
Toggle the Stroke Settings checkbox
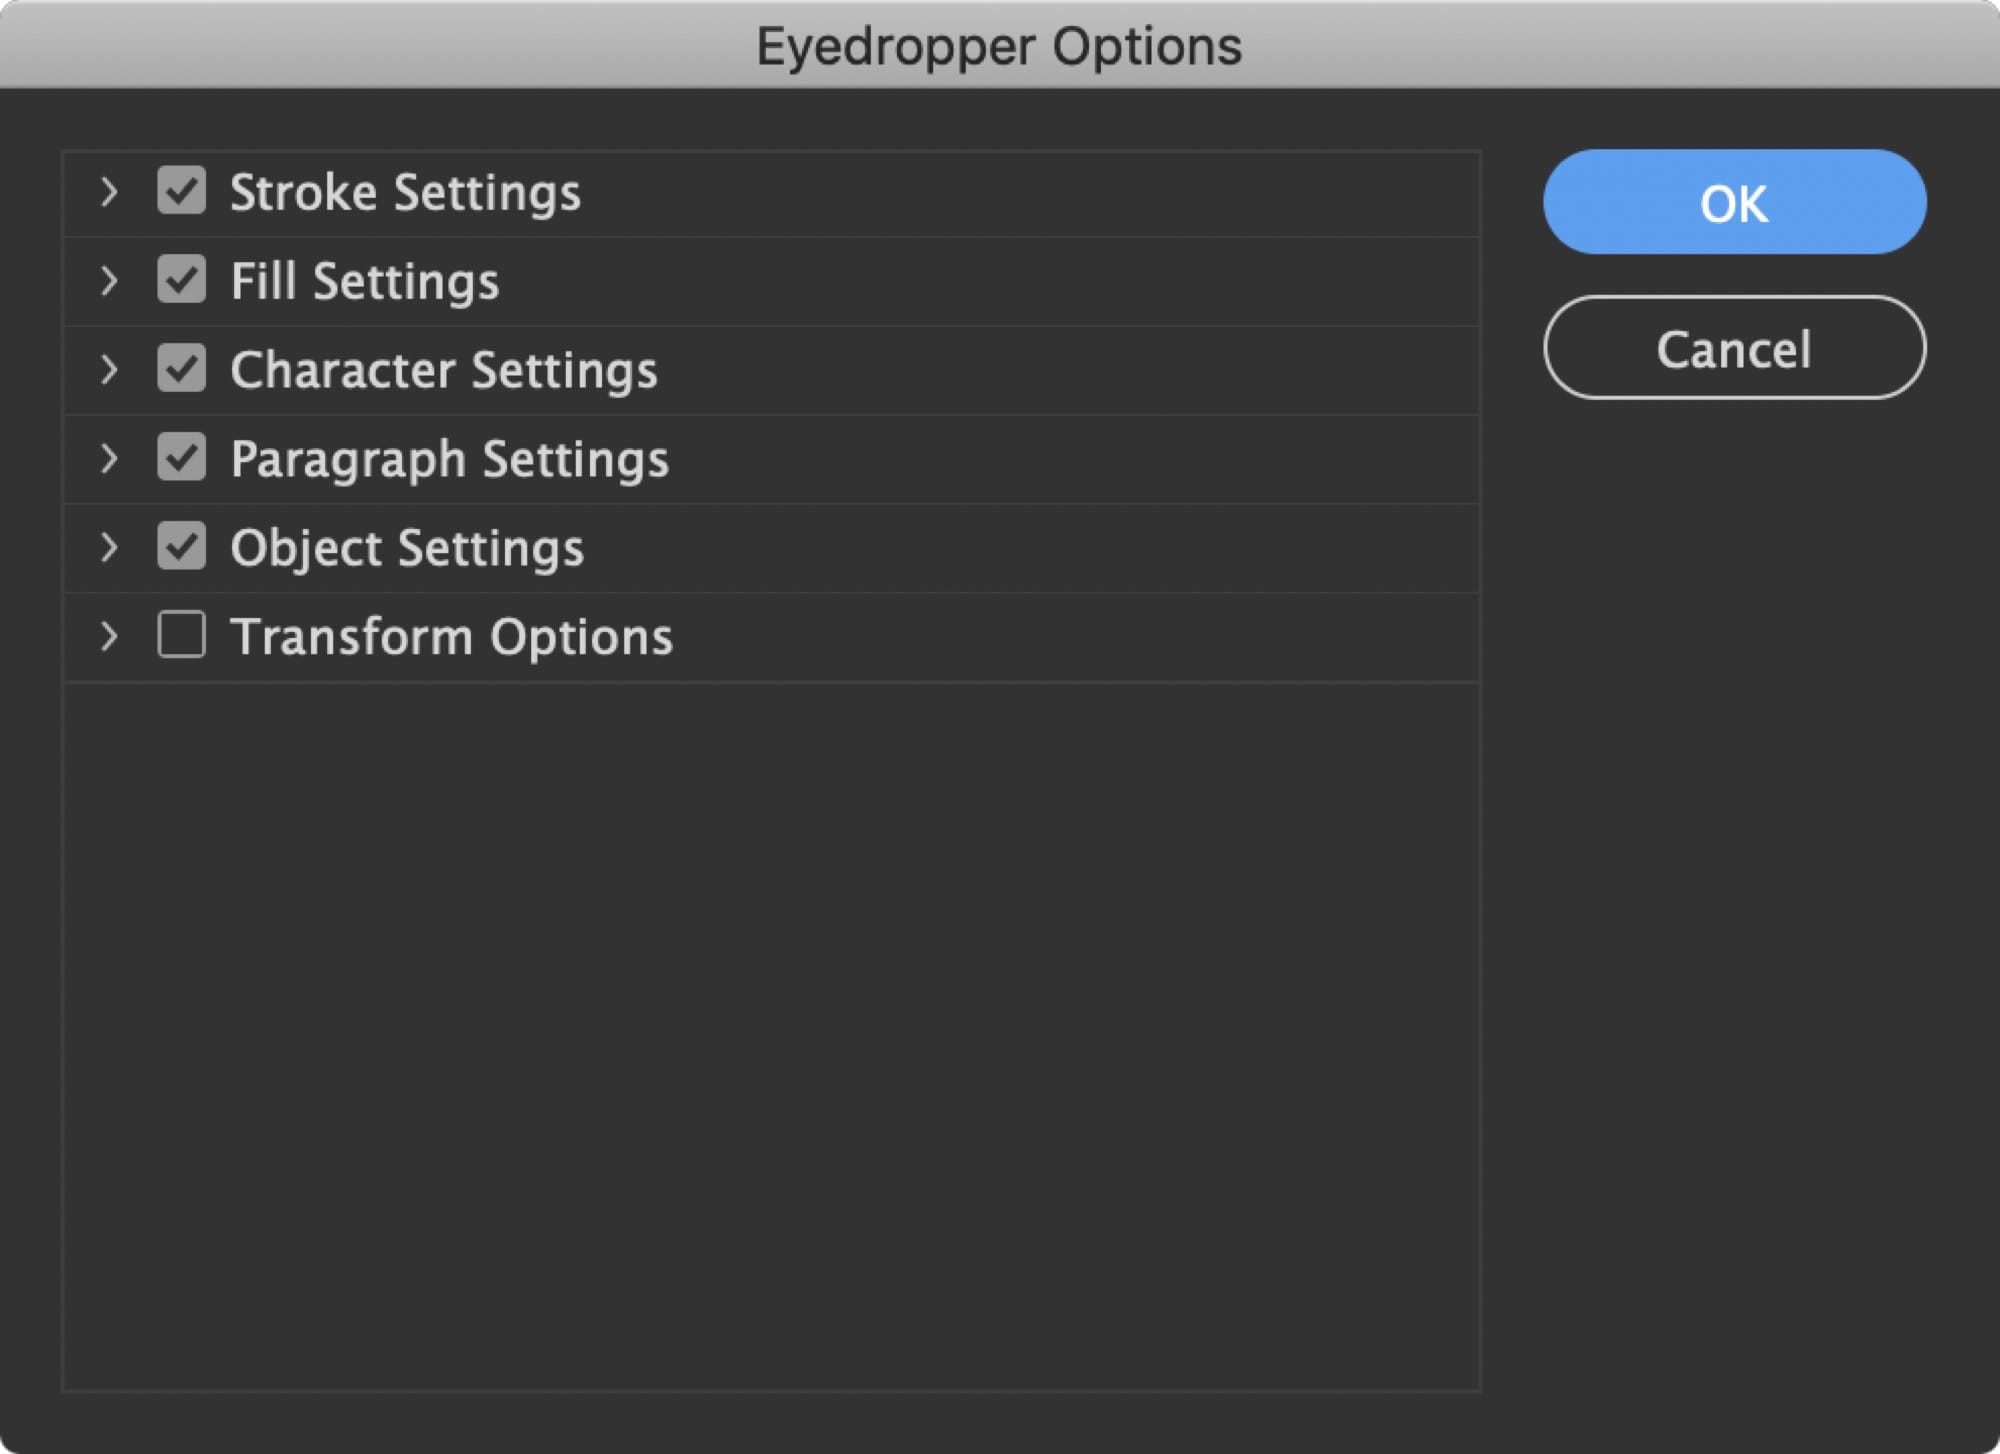click(x=183, y=191)
